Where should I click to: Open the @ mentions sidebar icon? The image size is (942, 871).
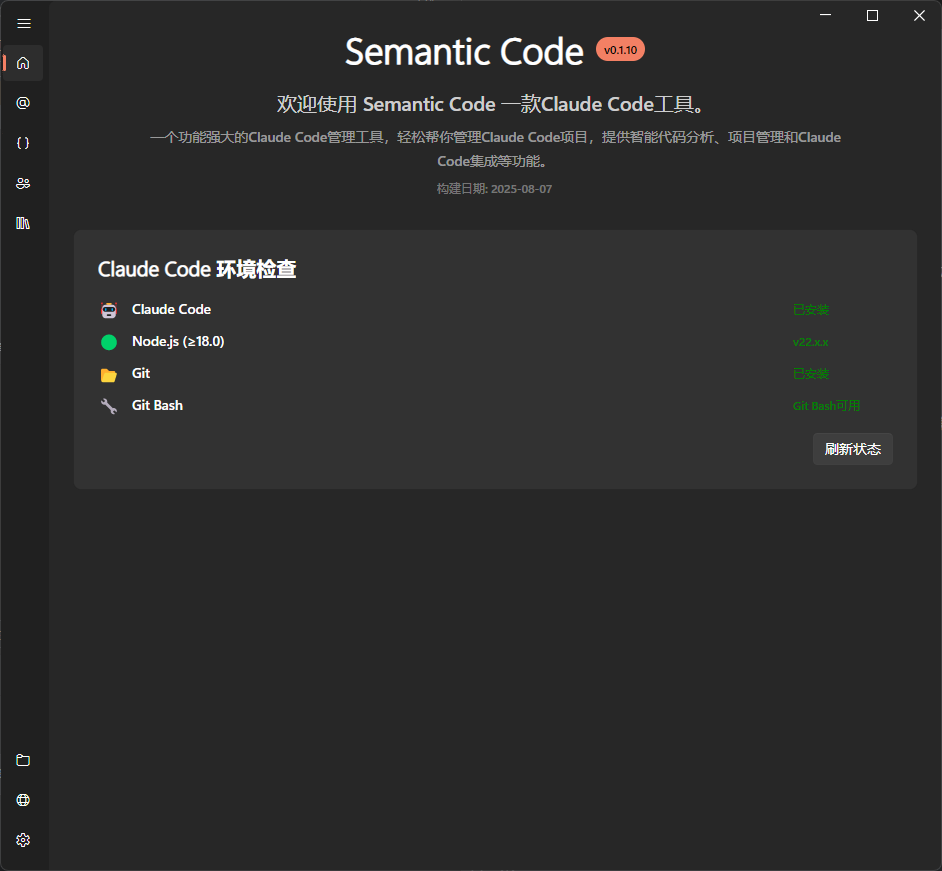[23, 103]
